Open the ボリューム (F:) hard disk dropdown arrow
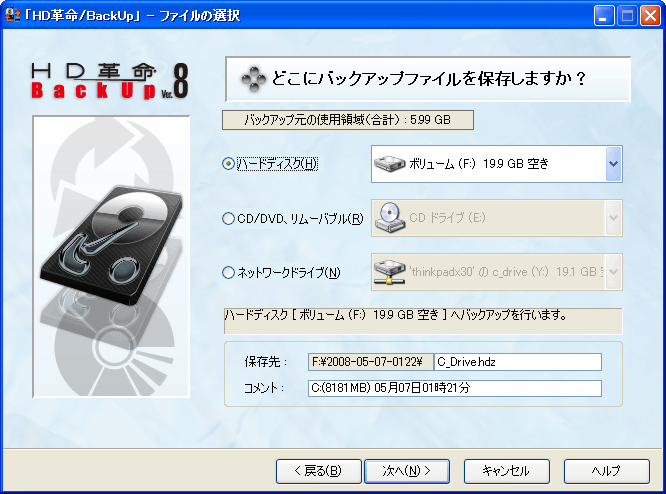 [613, 164]
